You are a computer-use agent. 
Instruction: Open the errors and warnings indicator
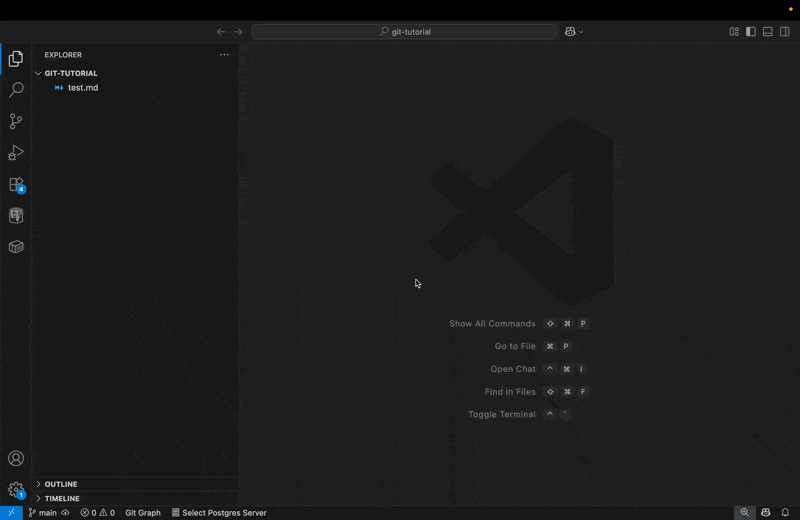(x=97, y=512)
